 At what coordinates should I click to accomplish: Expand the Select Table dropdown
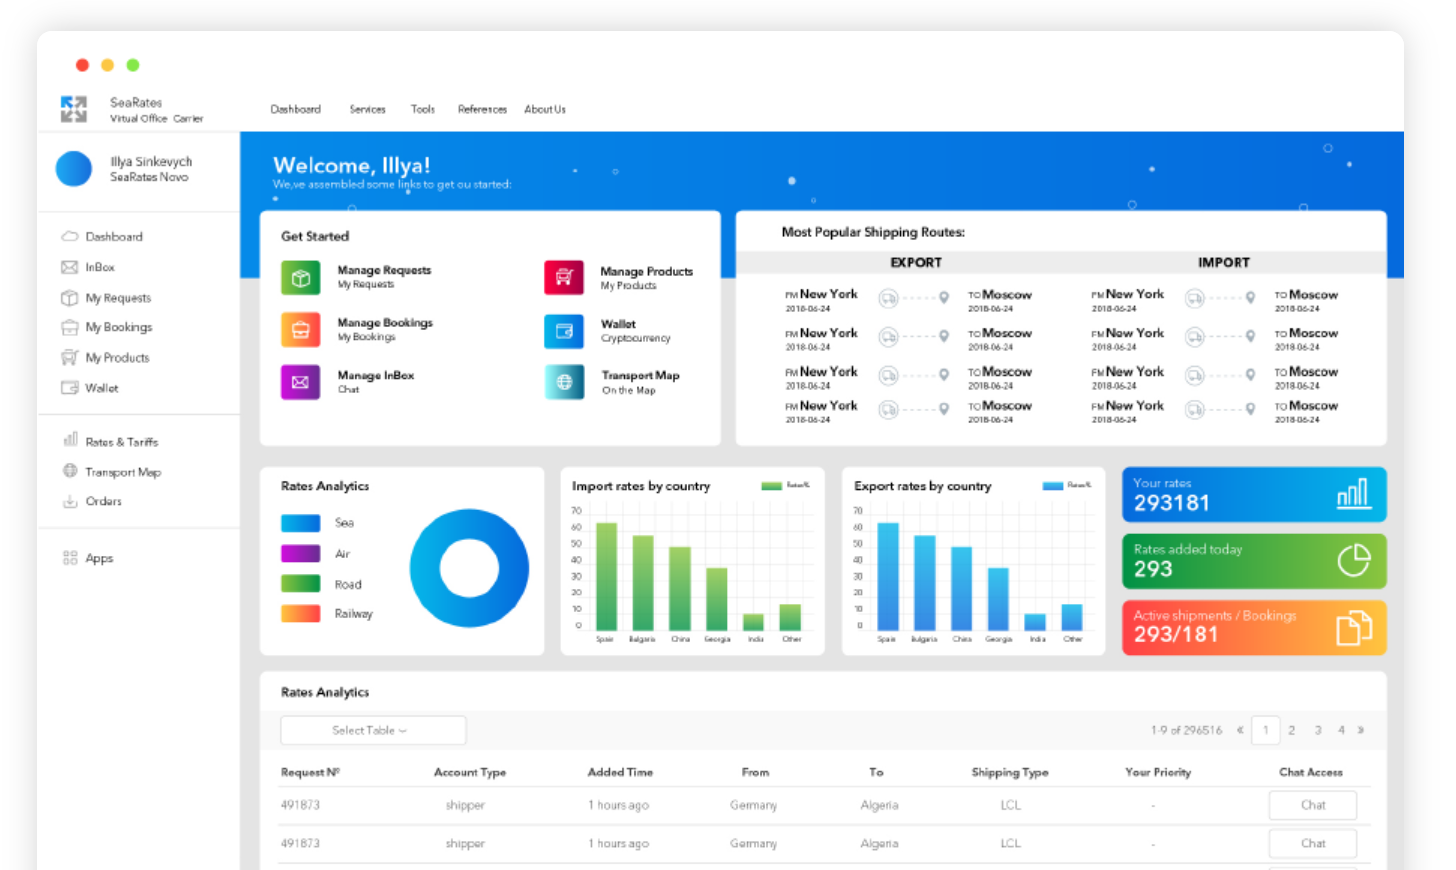tap(373, 730)
